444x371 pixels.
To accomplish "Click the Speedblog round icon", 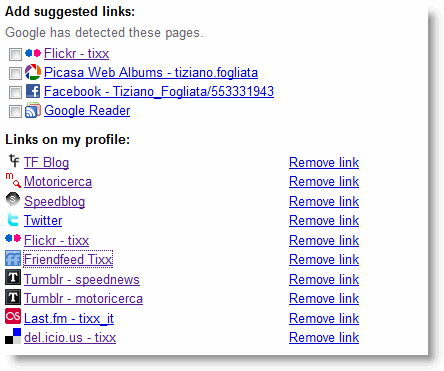I will coord(13,199).
